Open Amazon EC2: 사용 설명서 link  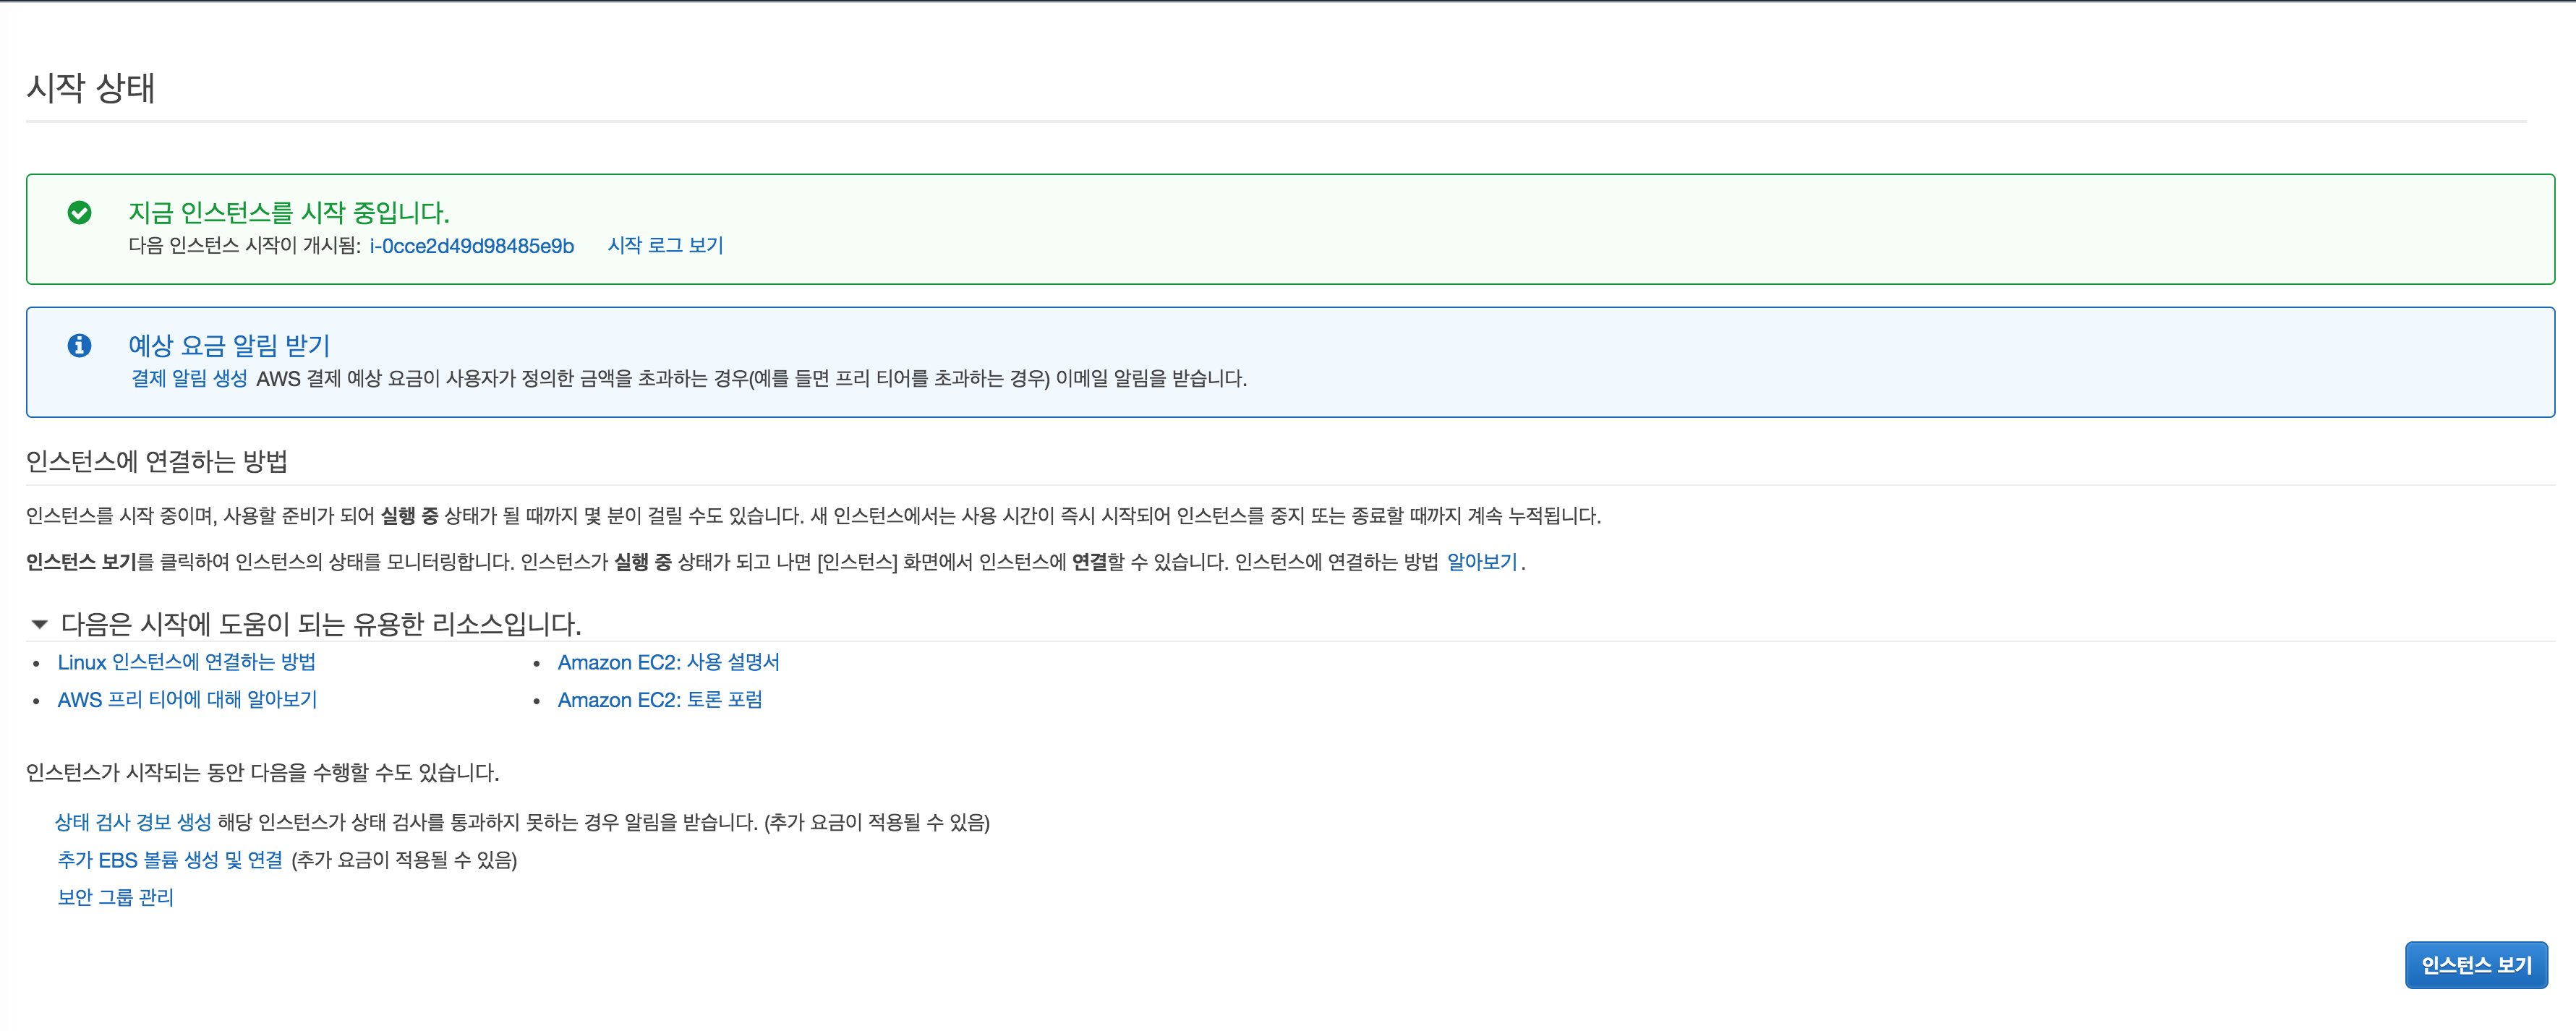[668, 663]
